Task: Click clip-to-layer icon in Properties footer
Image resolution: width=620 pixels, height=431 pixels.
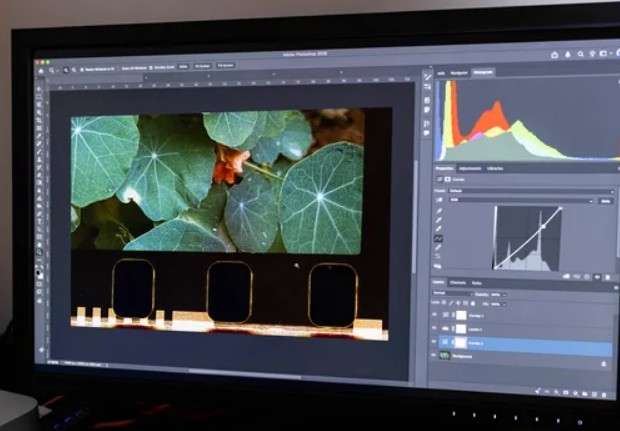Action: 567,276
